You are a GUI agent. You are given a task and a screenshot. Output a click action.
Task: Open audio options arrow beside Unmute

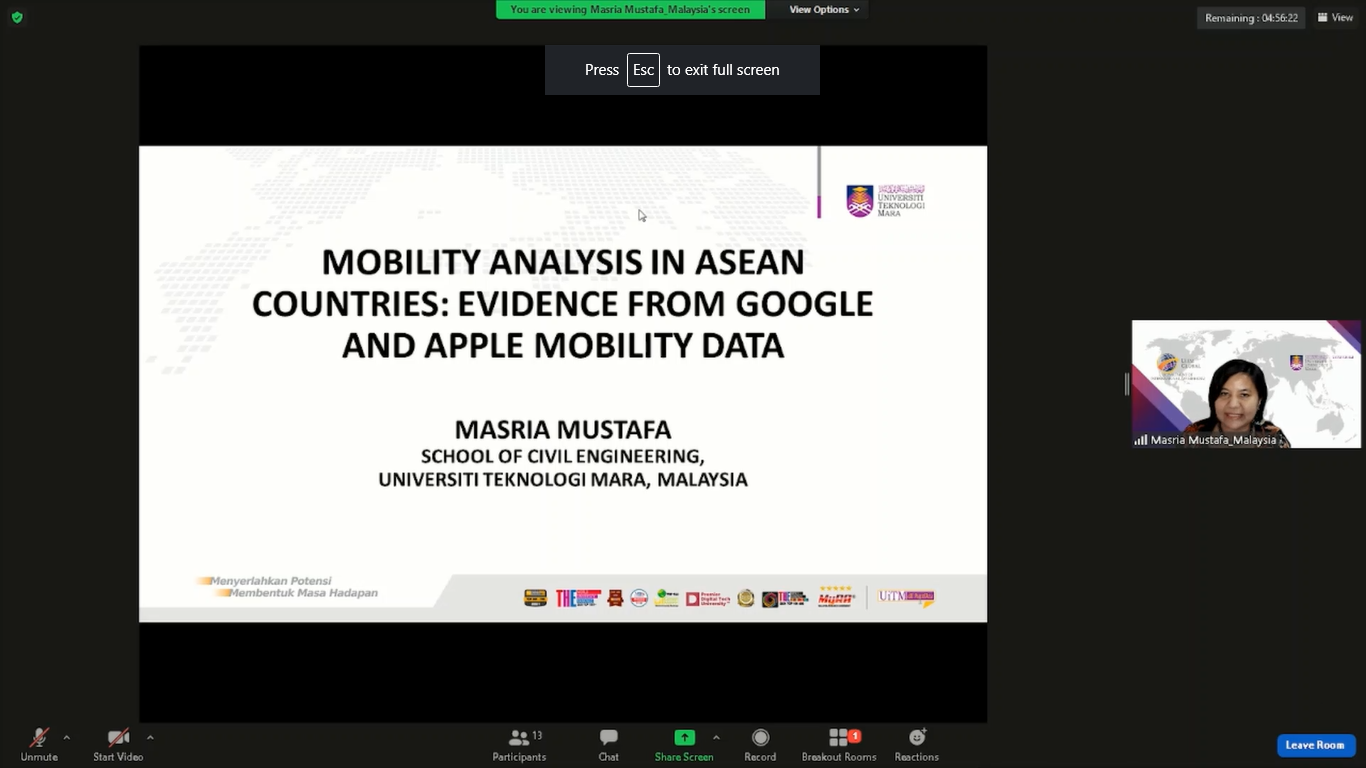pos(67,738)
